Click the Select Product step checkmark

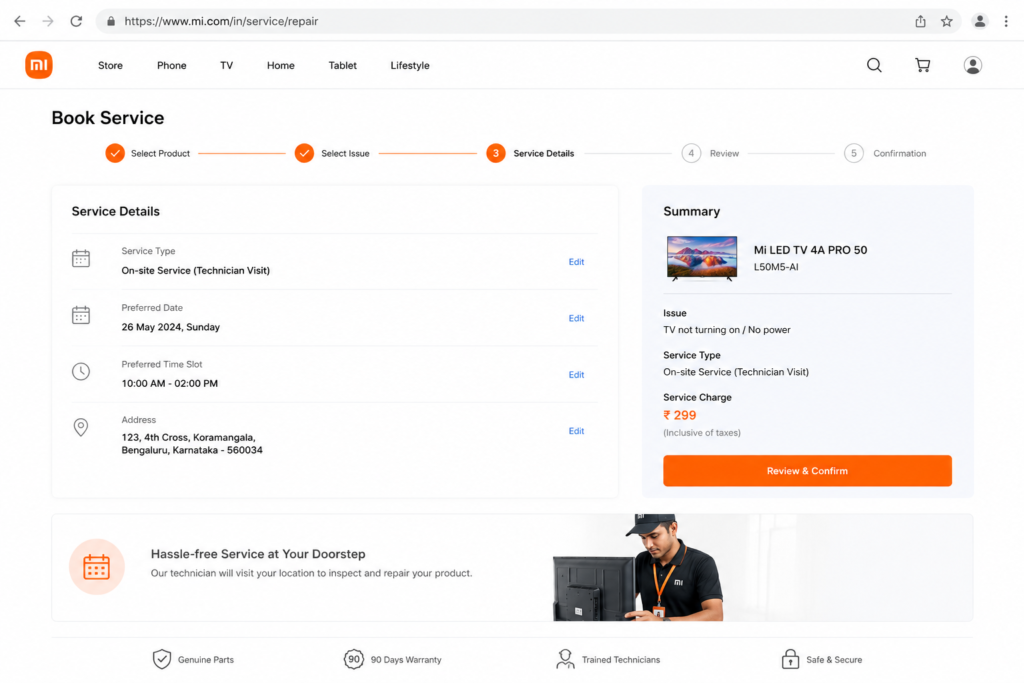coord(115,153)
